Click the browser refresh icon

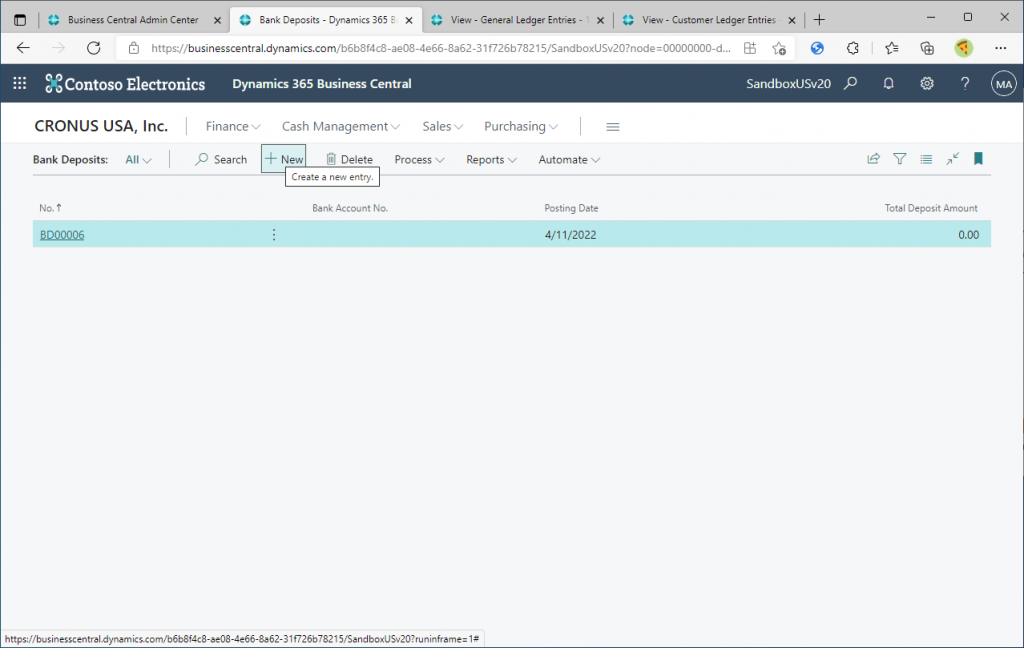point(93,48)
